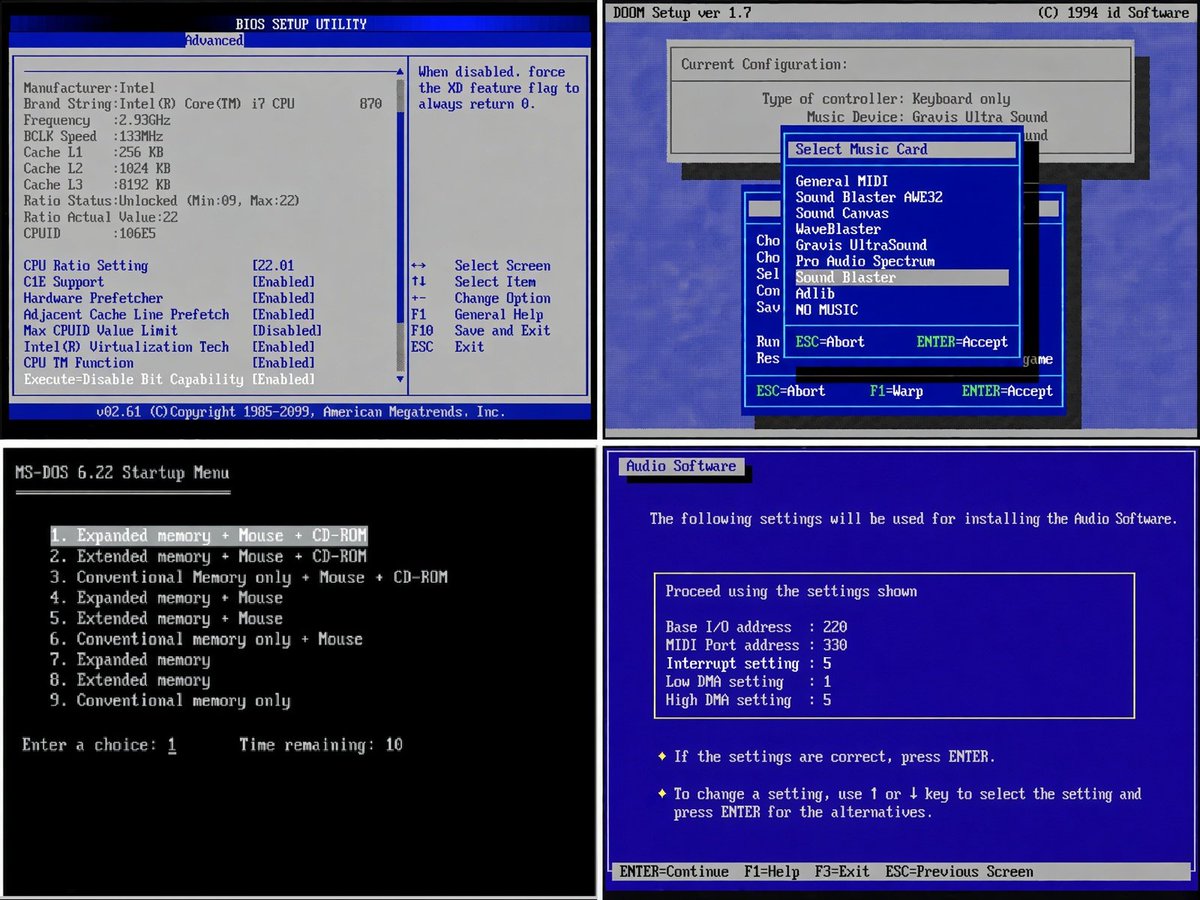This screenshot has width=1200, height=900.
Task: Click the F1 General Help hint
Action: click(477, 314)
